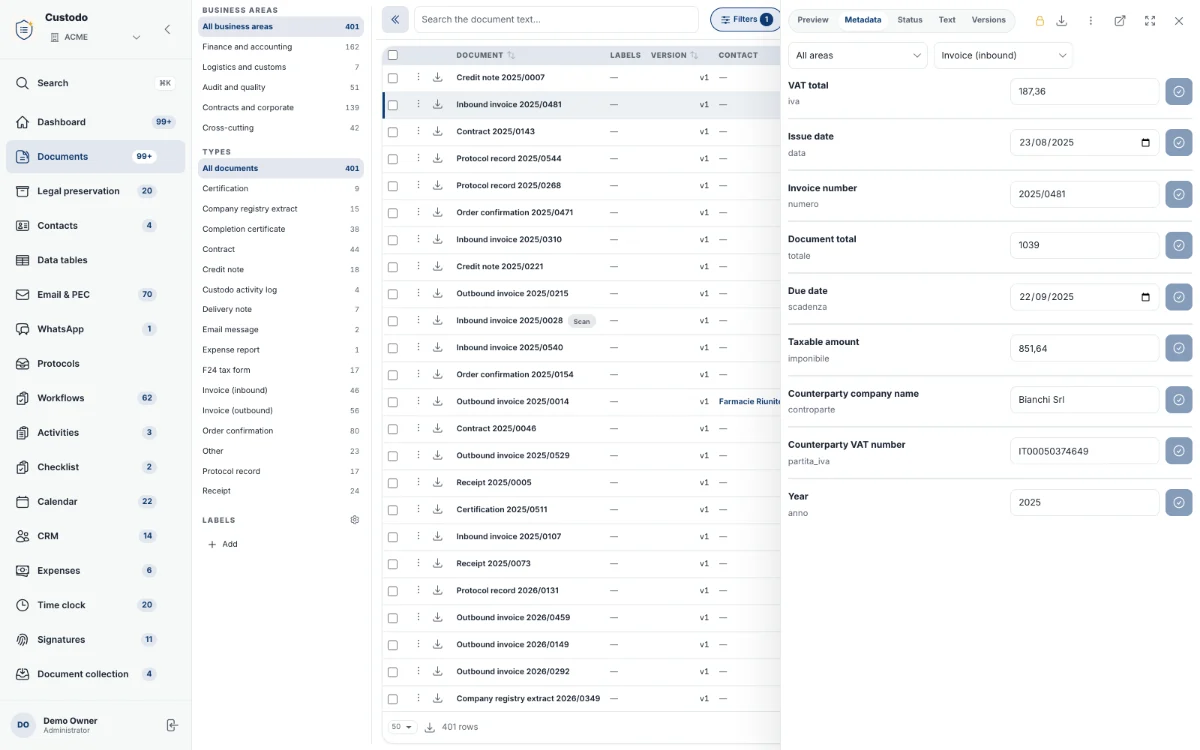1200x750 pixels.
Task: Open the Farmacie Riunite contact link
Action: coord(749,402)
